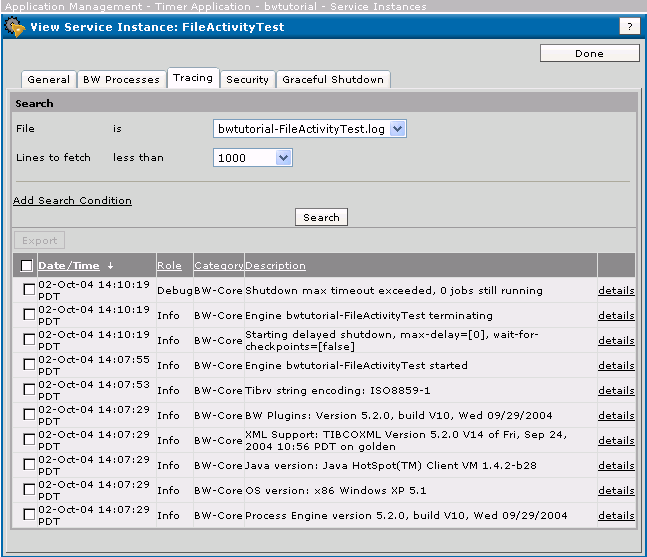Click the Search button
This screenshot has width=647, height=557.
[x=321, y=217]
